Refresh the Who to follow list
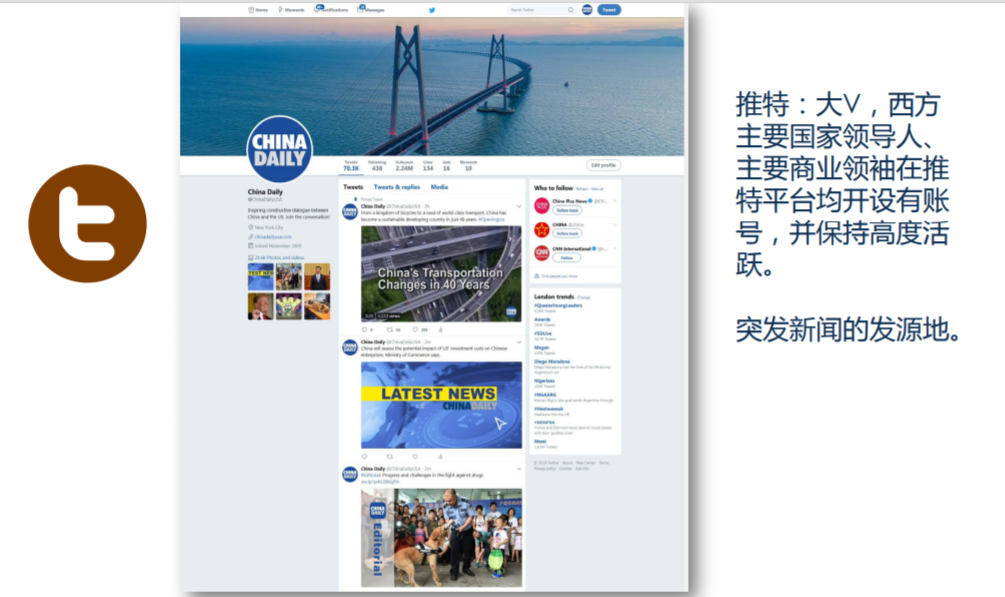 click(x=582, y=189)
